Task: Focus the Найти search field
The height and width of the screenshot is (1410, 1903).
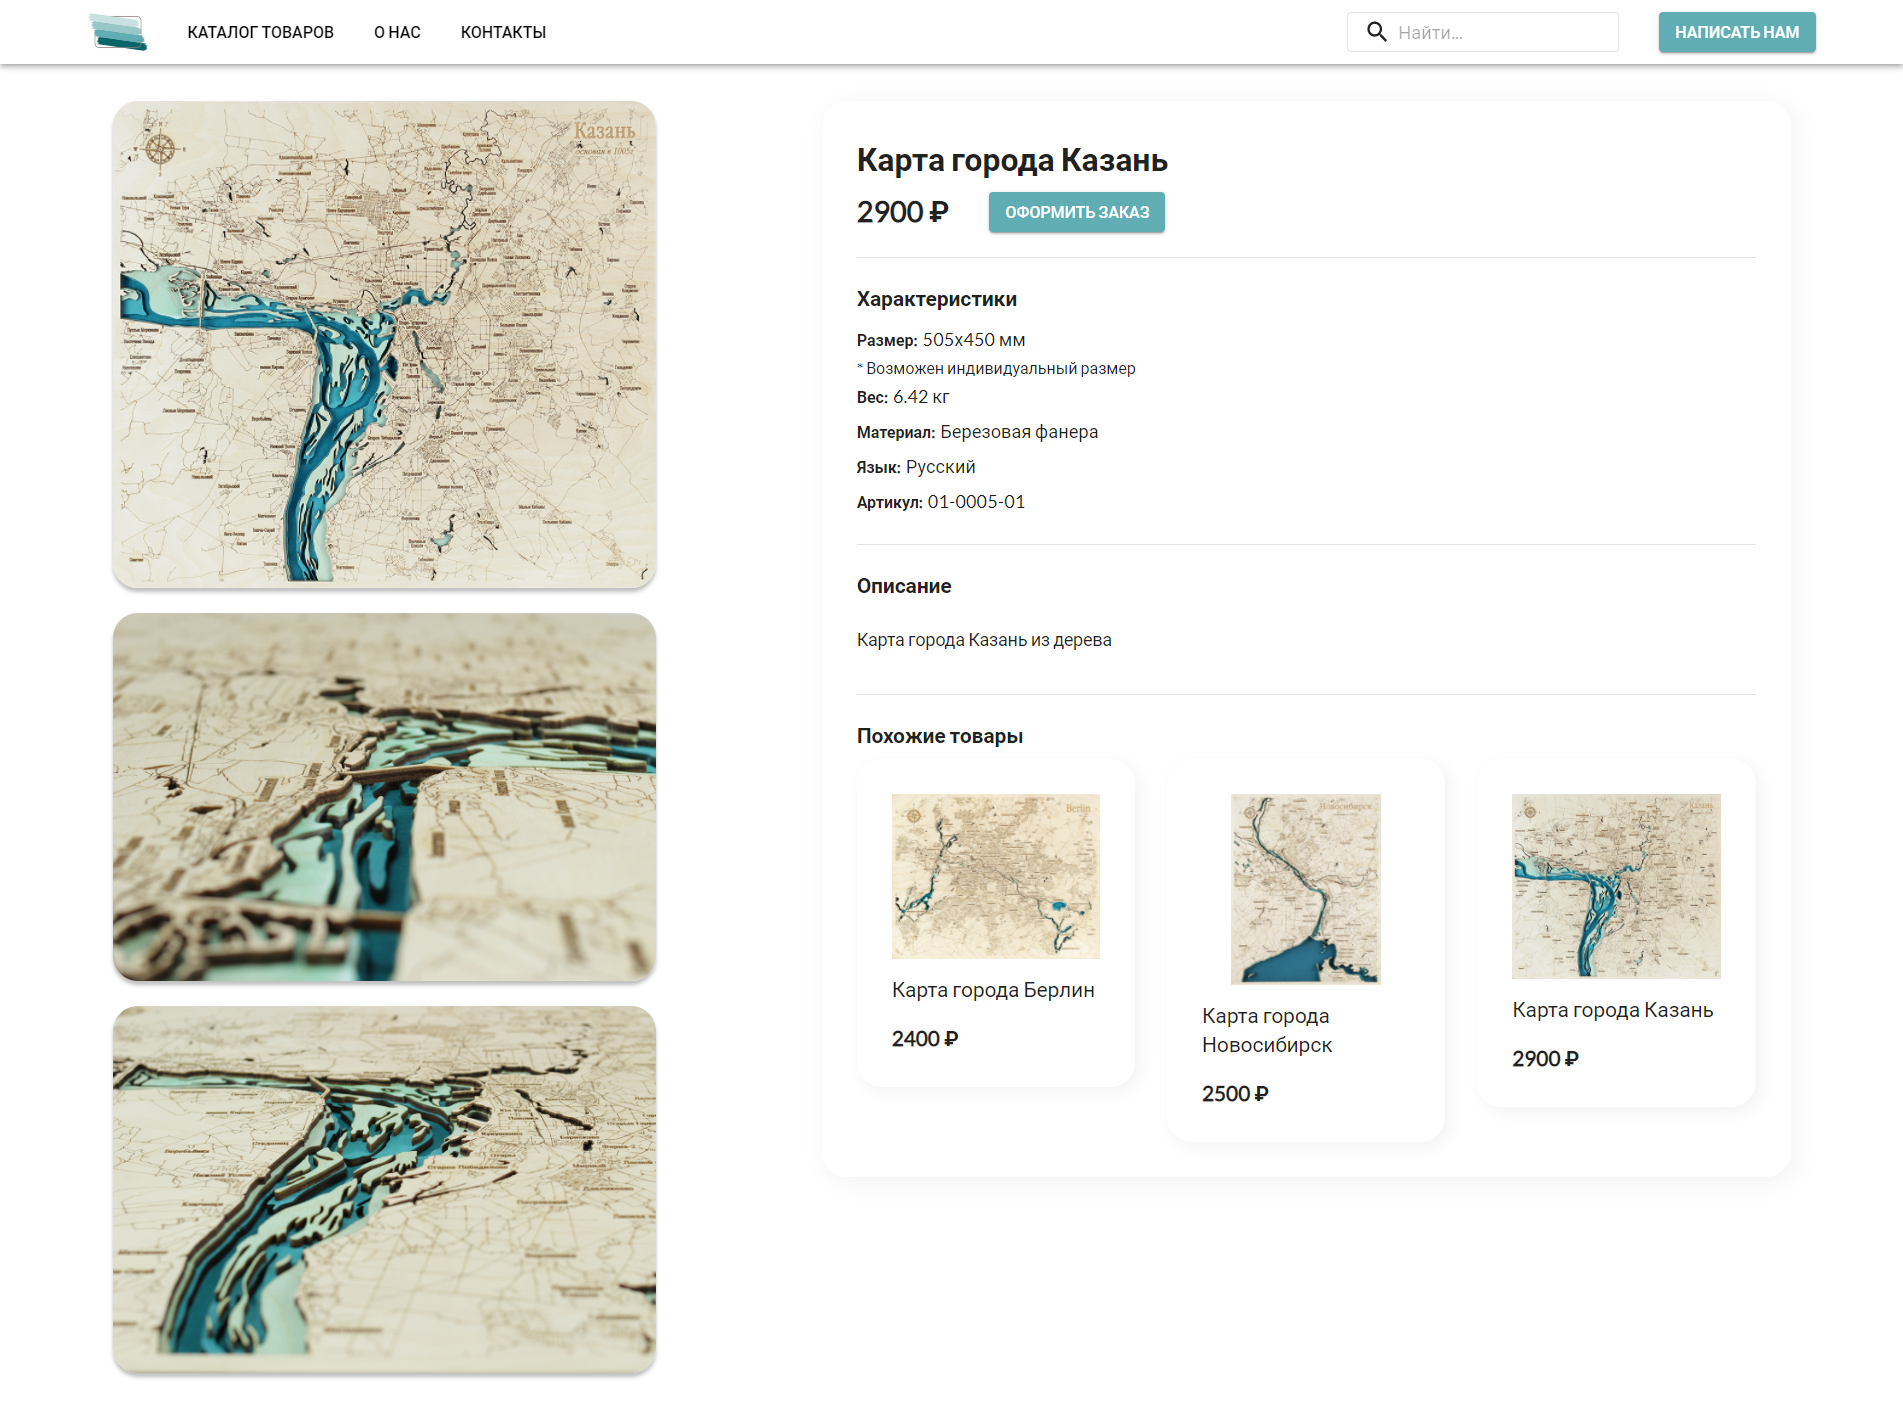Action: click(1482, 32)
